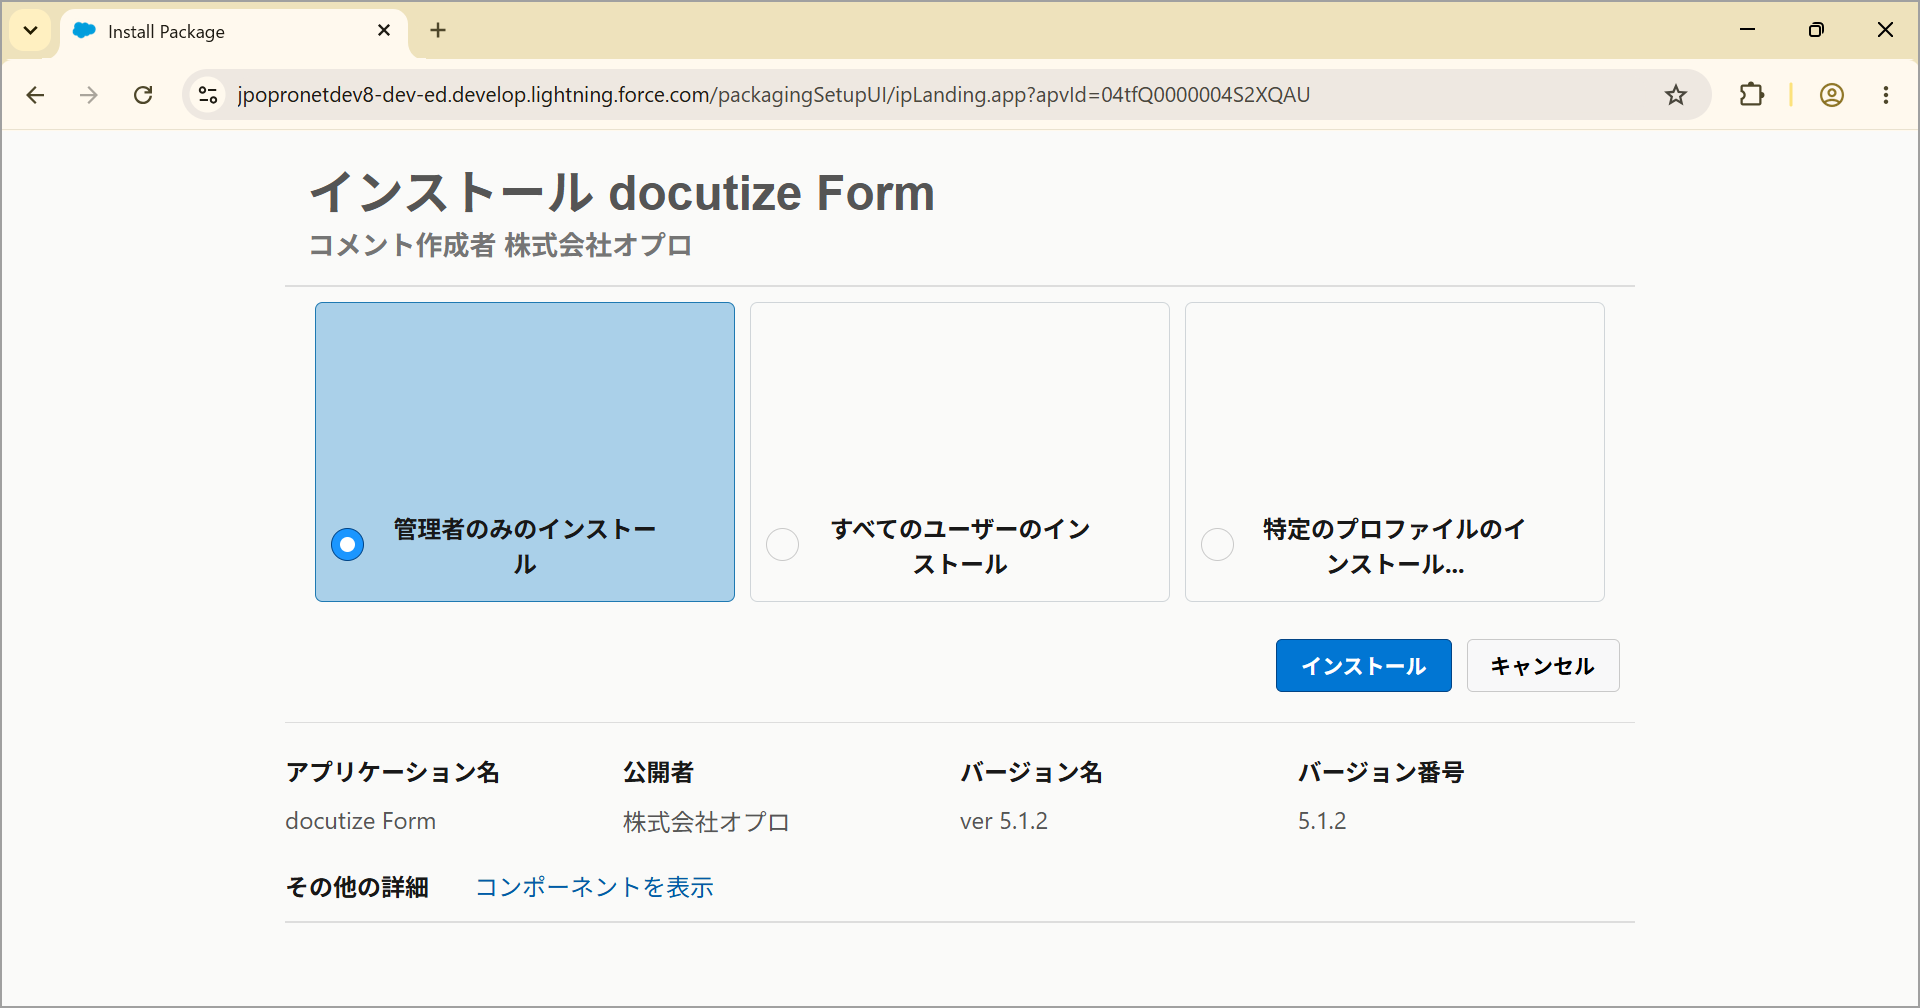Image resolution: width=1920 pixels, height=1008 pixels.
Task: Click the browser forward arrow
Action: [89, 95]
